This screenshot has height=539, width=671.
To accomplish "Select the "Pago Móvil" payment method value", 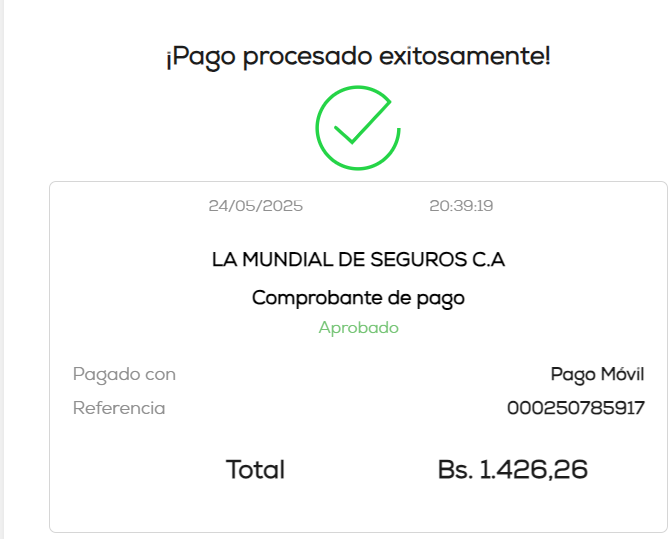I will point(597,374).
